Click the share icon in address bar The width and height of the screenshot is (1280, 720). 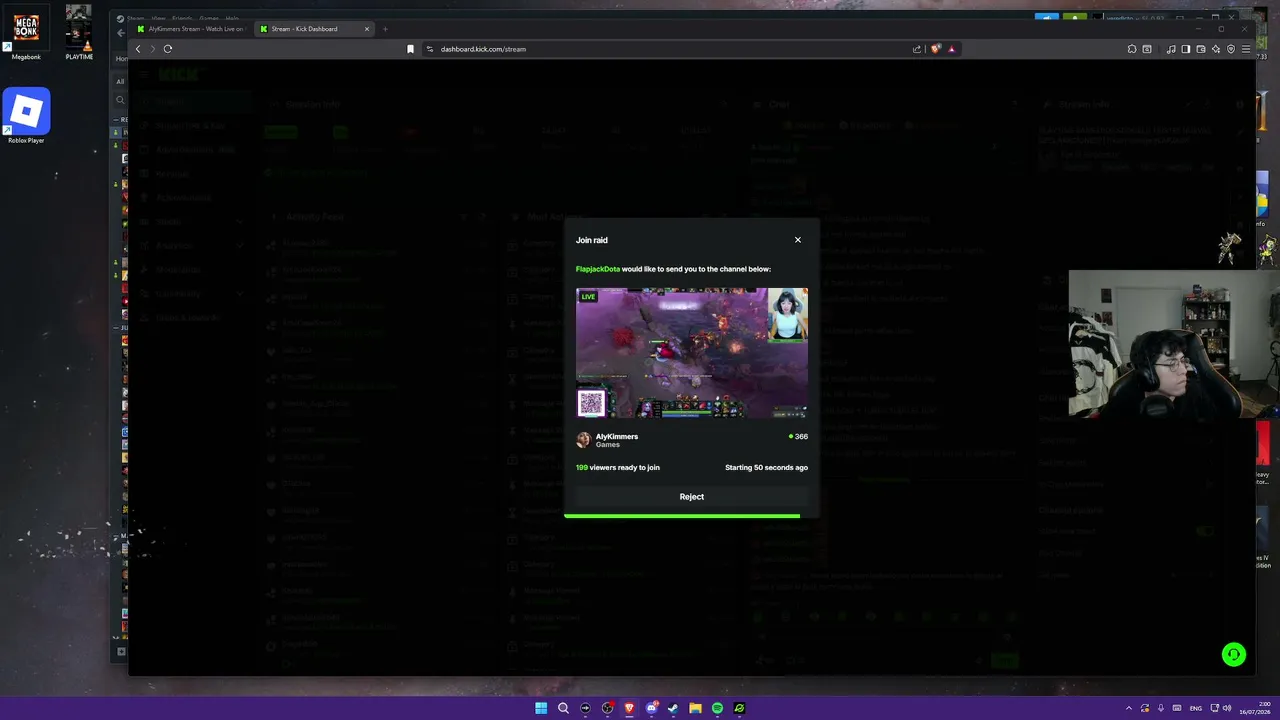tap(917, 49)
